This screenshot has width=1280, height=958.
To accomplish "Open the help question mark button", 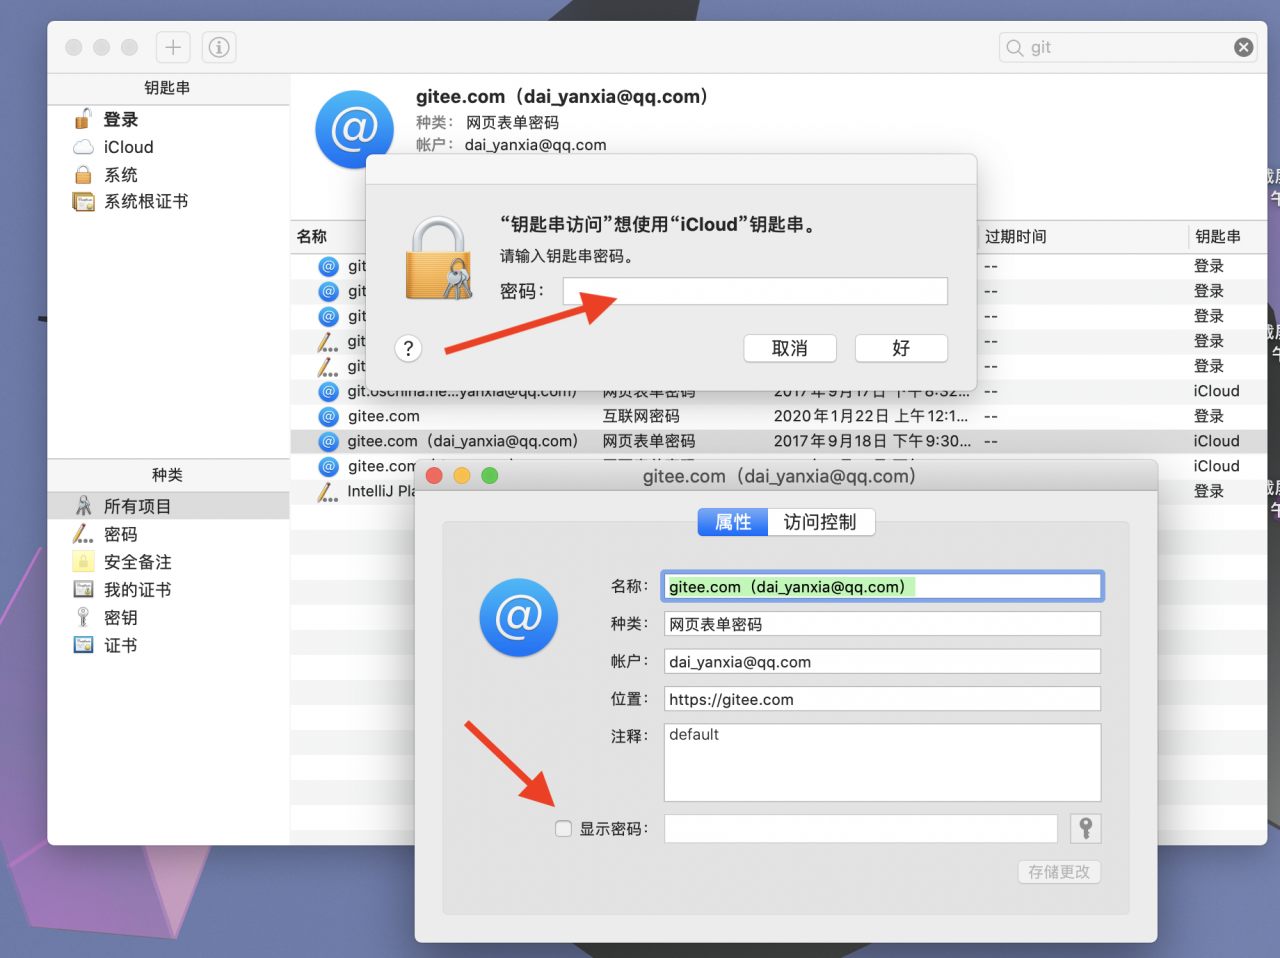I will (x=408, y=348).
